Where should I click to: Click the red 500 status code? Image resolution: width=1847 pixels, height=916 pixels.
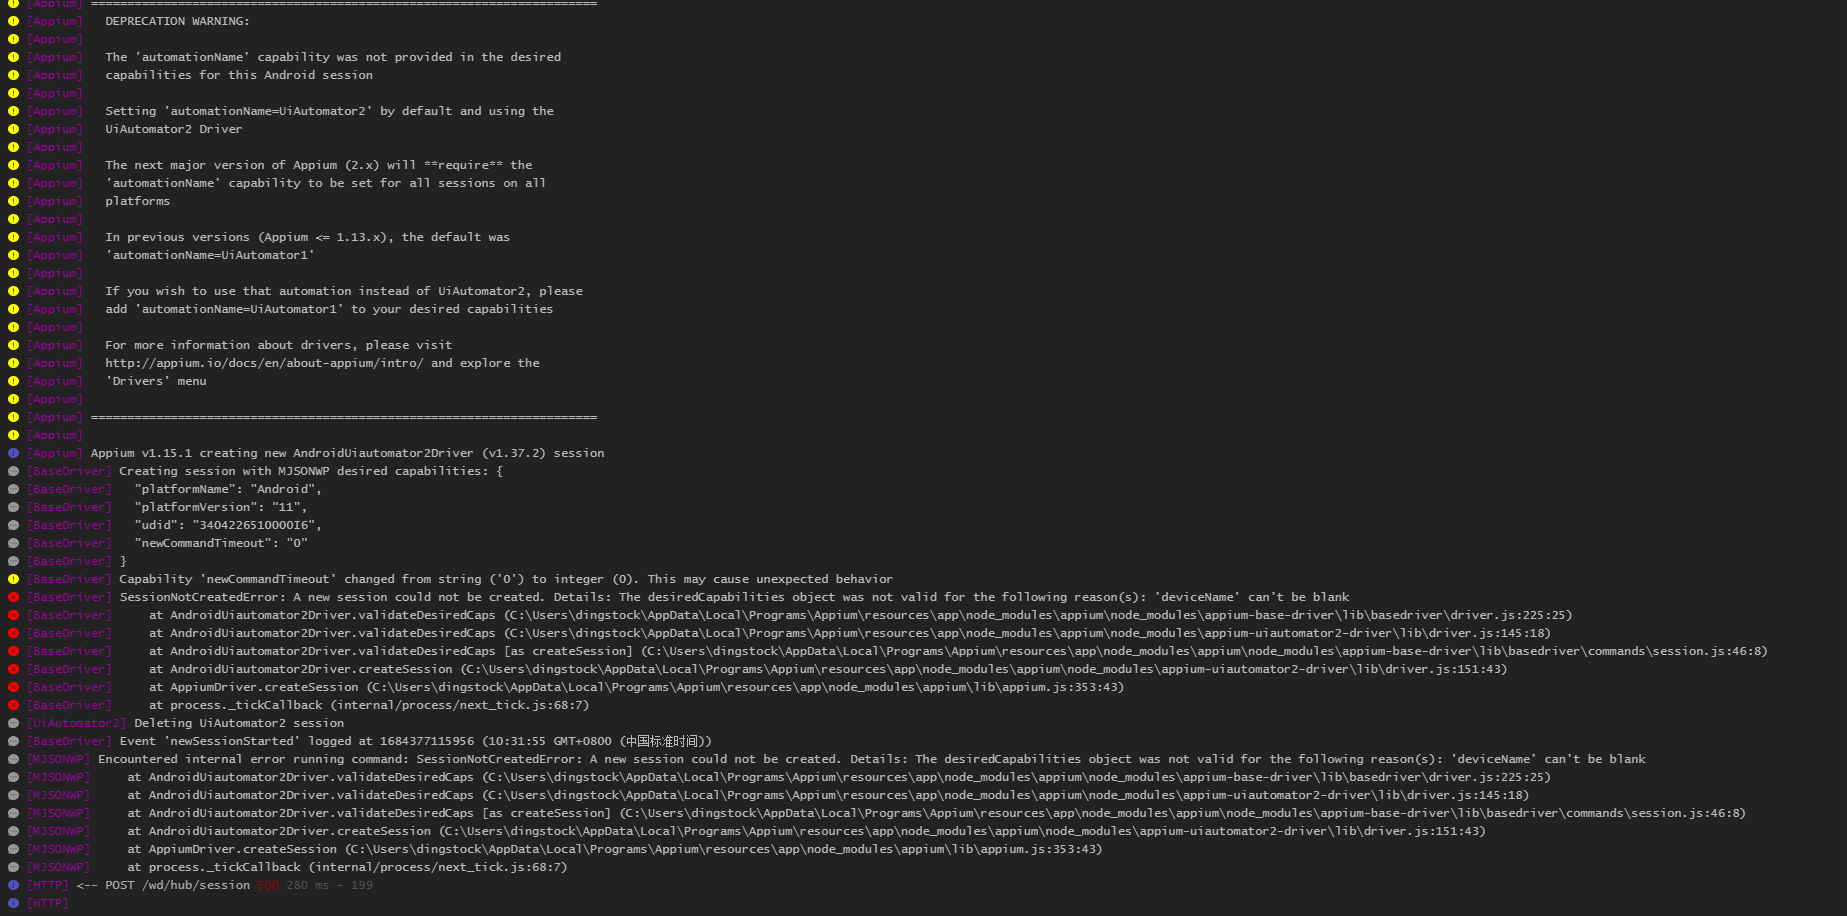pyautogui.click(x=267, y=885)
